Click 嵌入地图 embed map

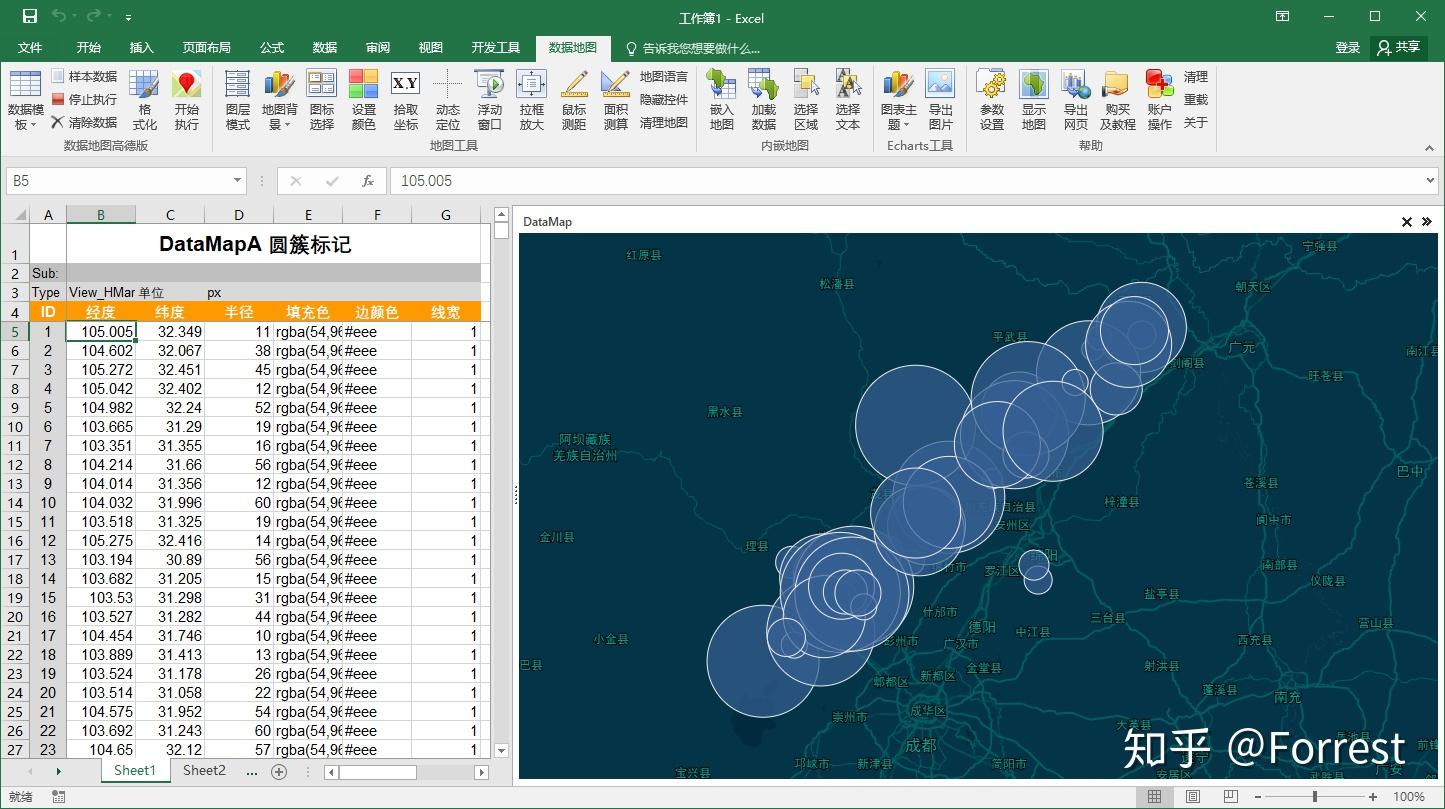[x=722, y=100]
